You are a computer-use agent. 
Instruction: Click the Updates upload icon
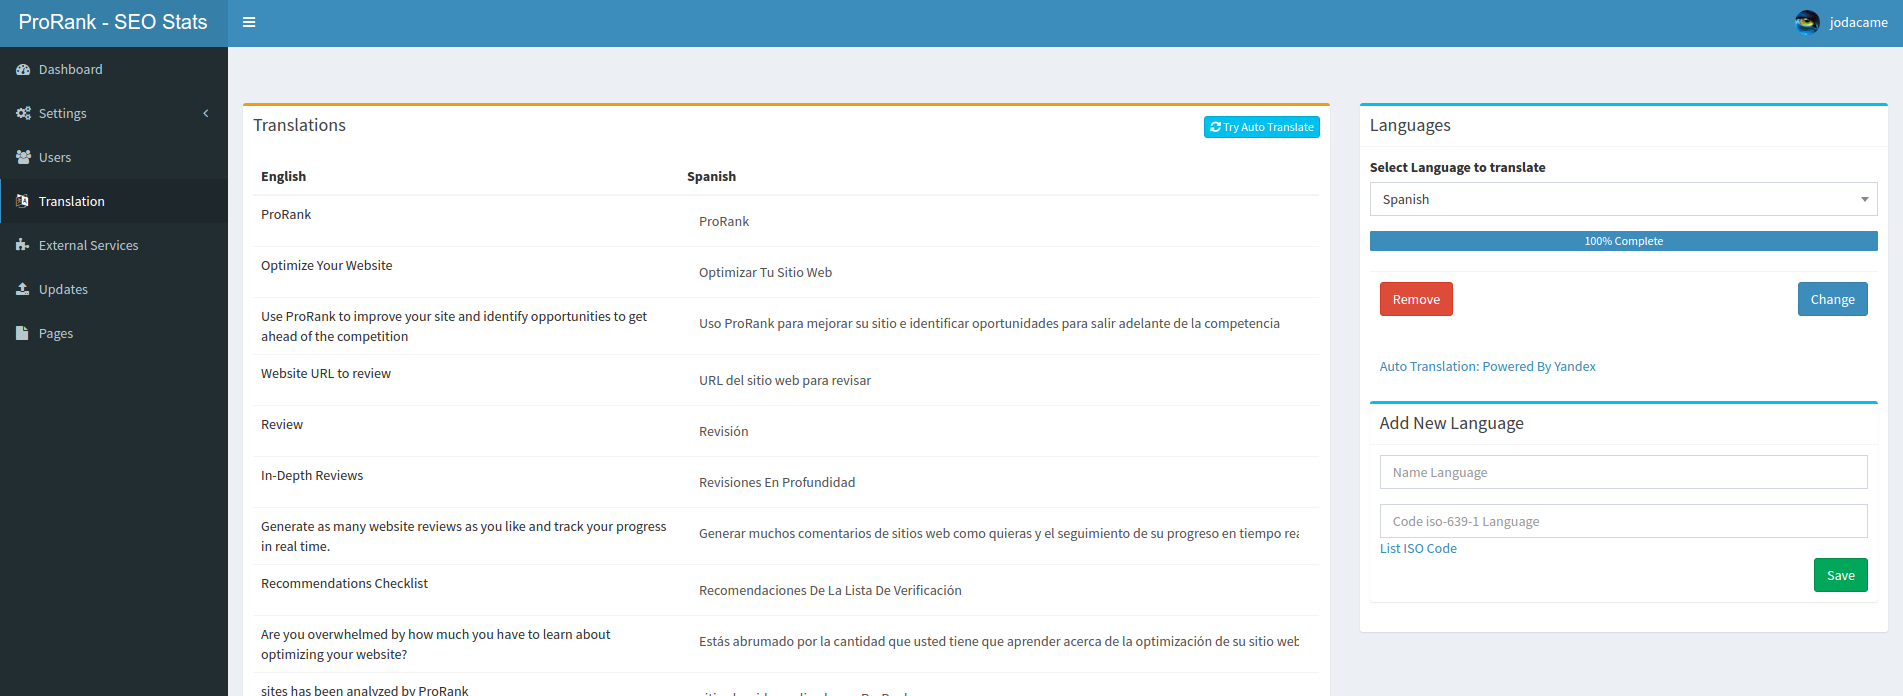pyautogui.click(x=23, y=289)
